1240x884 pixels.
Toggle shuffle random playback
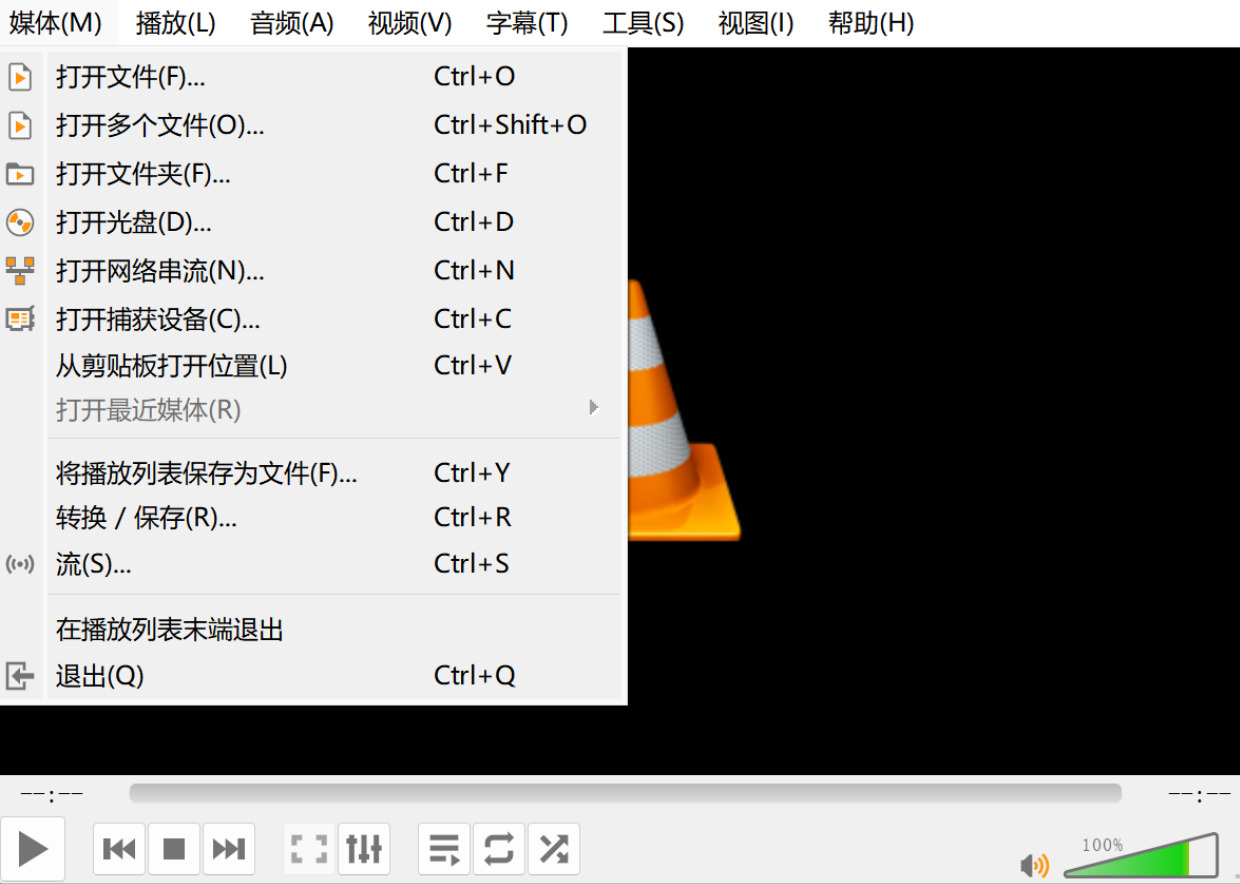554,850
